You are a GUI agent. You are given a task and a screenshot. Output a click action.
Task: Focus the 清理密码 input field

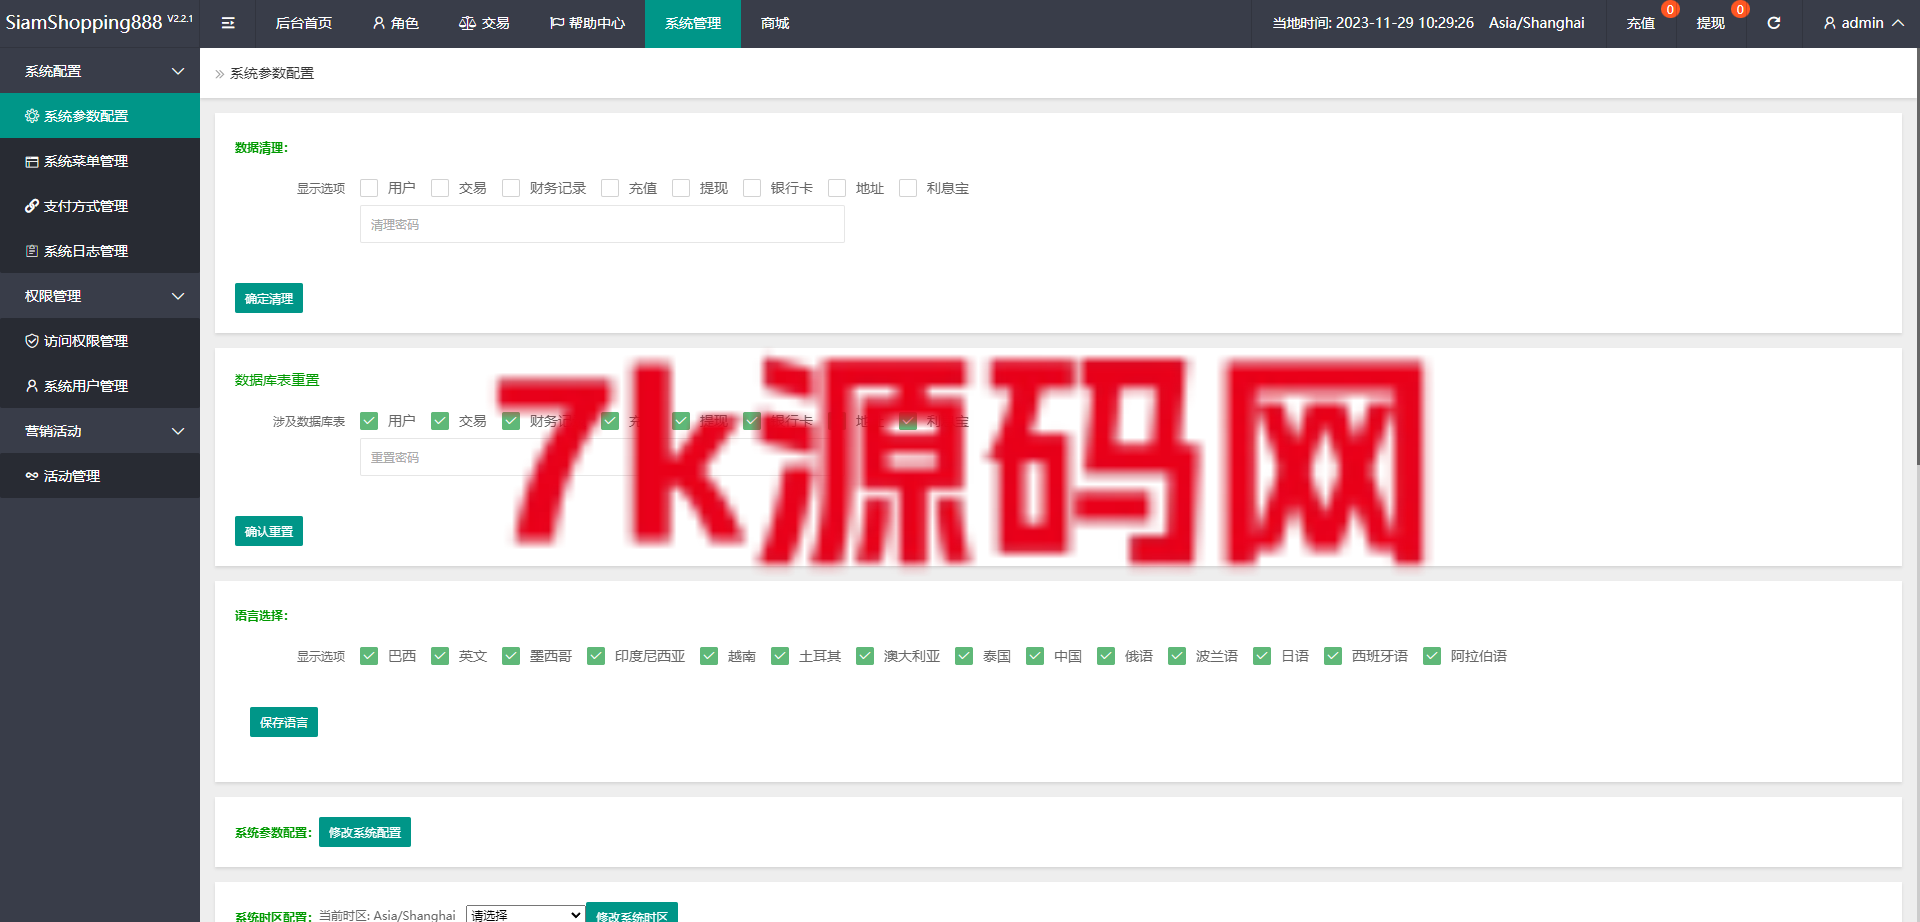coord(602,224)
